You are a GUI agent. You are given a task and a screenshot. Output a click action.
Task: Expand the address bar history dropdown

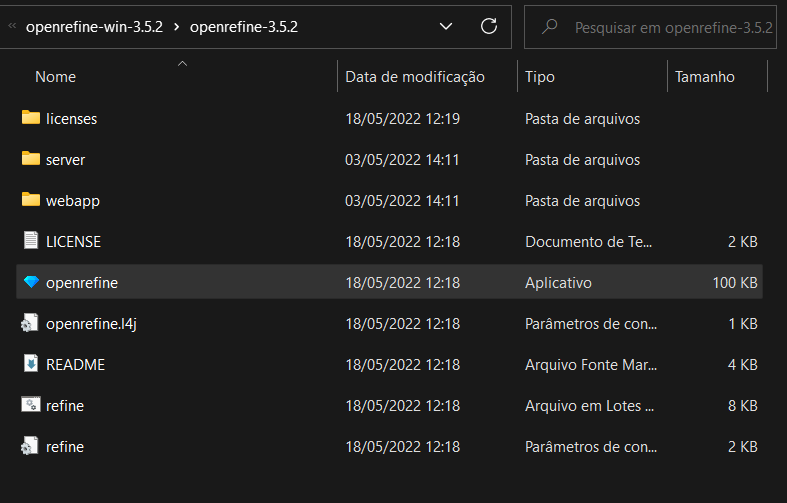coord(446,27)
